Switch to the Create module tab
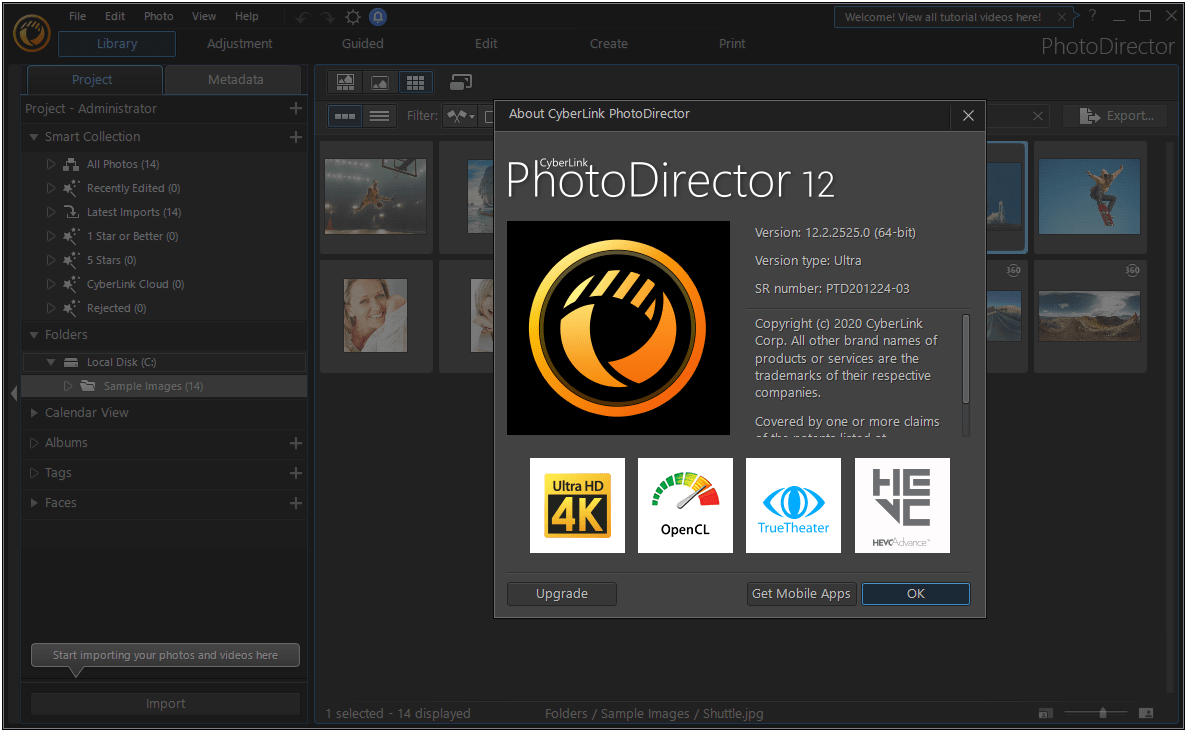 609,44
